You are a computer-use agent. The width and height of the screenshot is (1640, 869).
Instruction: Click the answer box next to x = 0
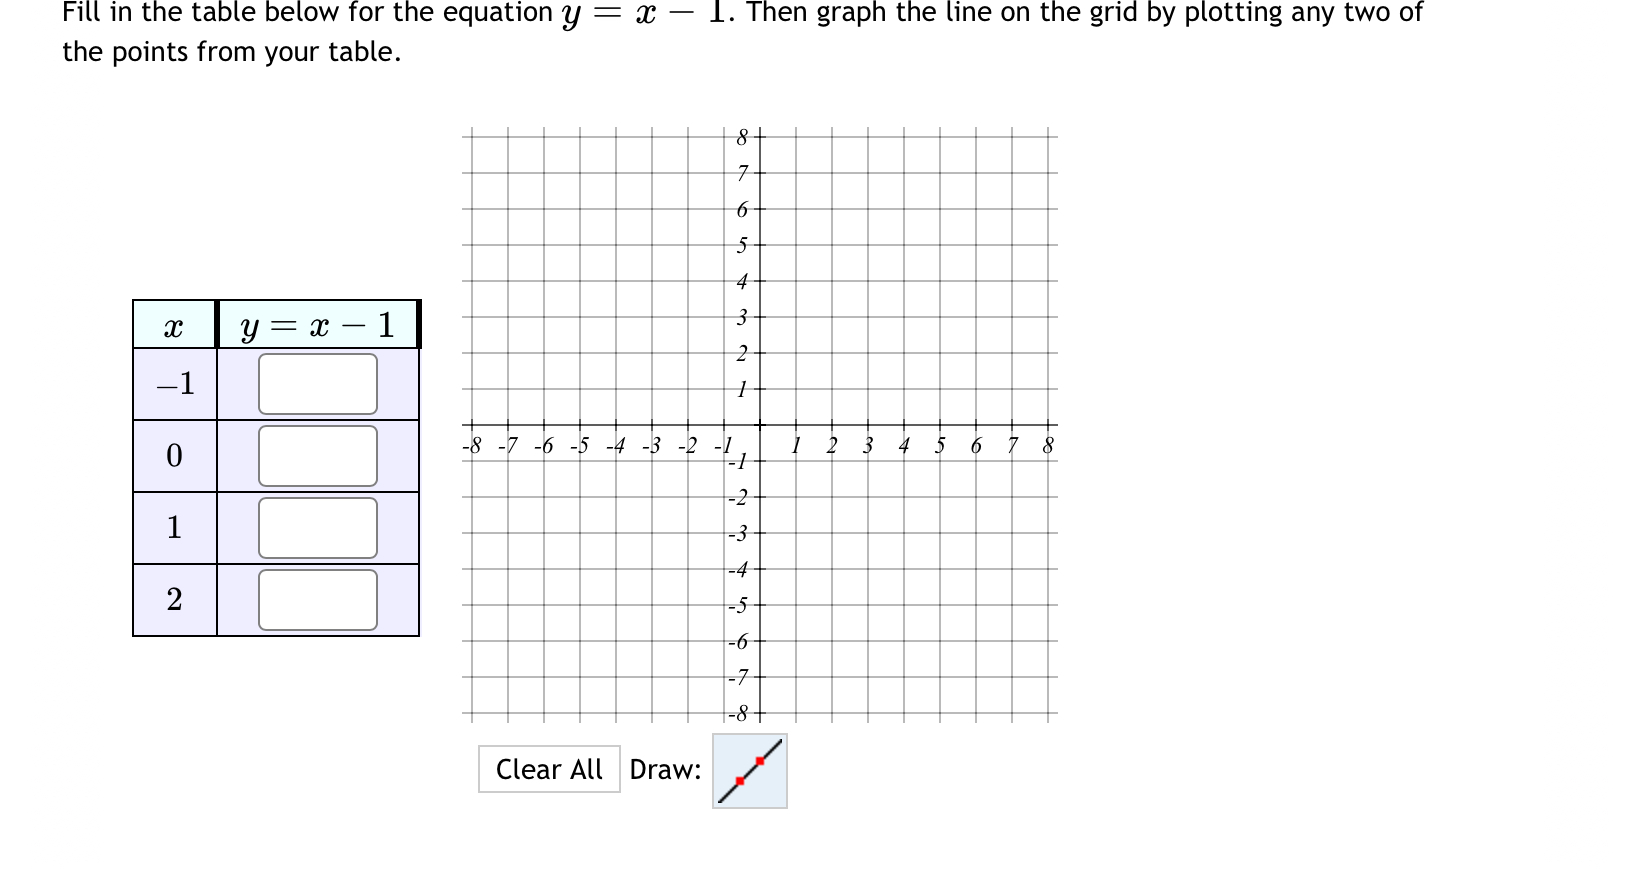click(x=316, y=455)
